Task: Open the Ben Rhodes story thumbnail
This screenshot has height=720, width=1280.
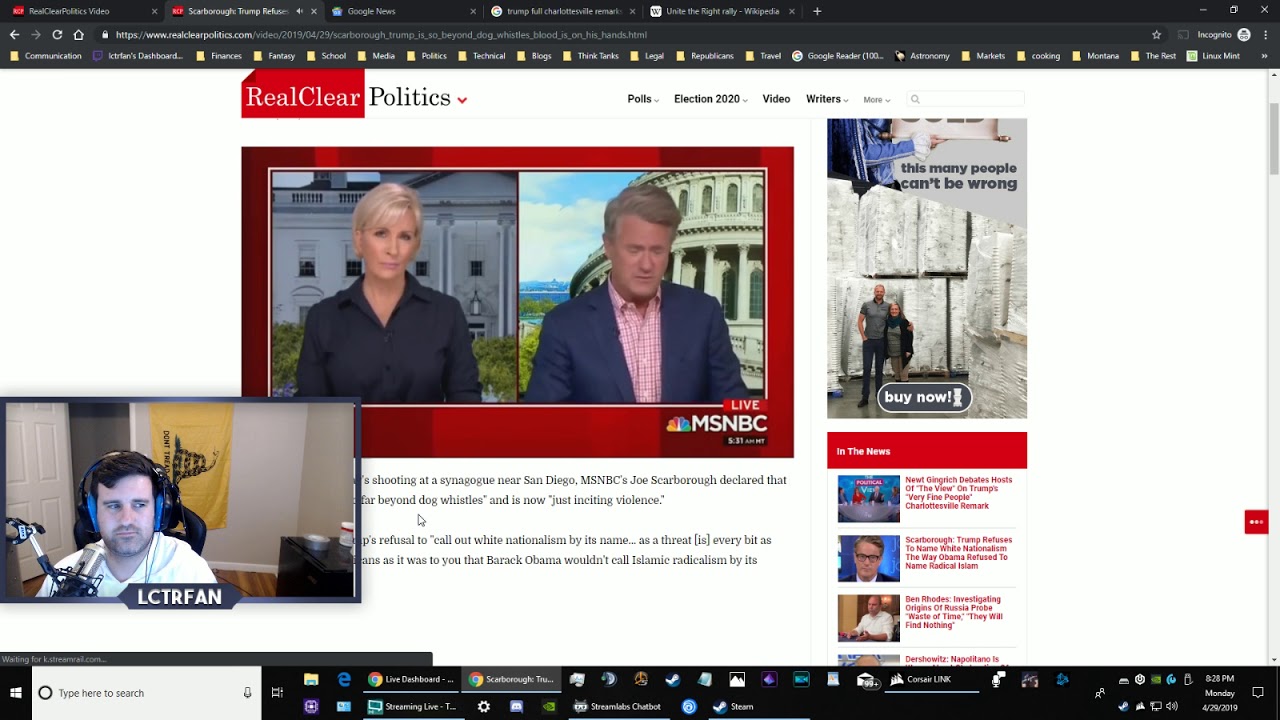Action: pos(868,618)
